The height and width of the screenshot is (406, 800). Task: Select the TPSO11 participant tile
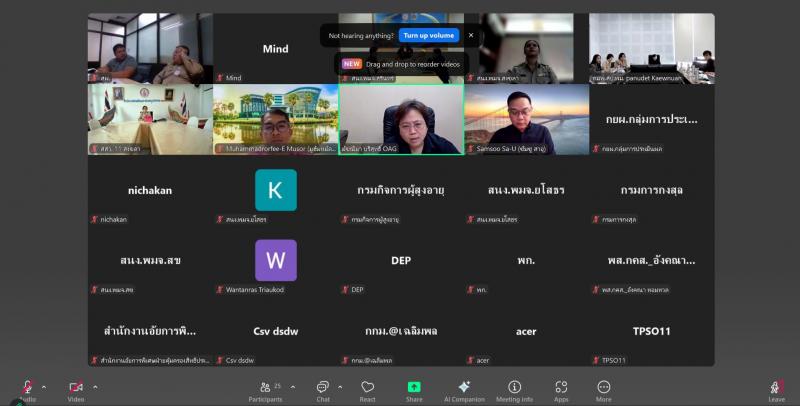(652, 331)
